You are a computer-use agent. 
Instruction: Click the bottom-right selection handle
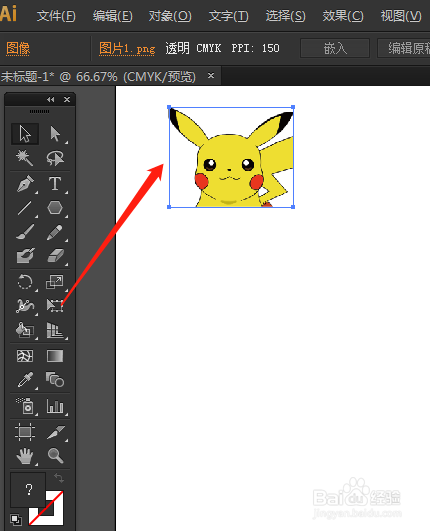[293, 207]
